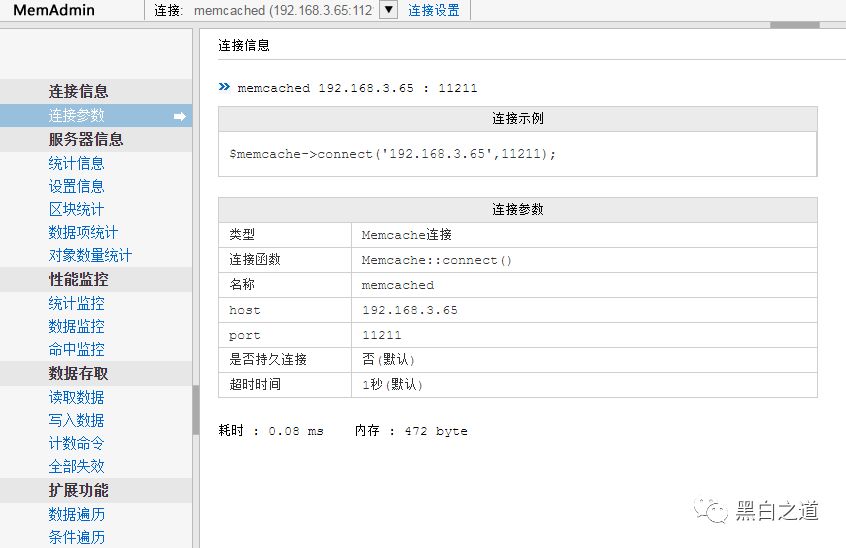Open 统计信息 in sidebar
The image size is (846, 548).
click(76, 163)
